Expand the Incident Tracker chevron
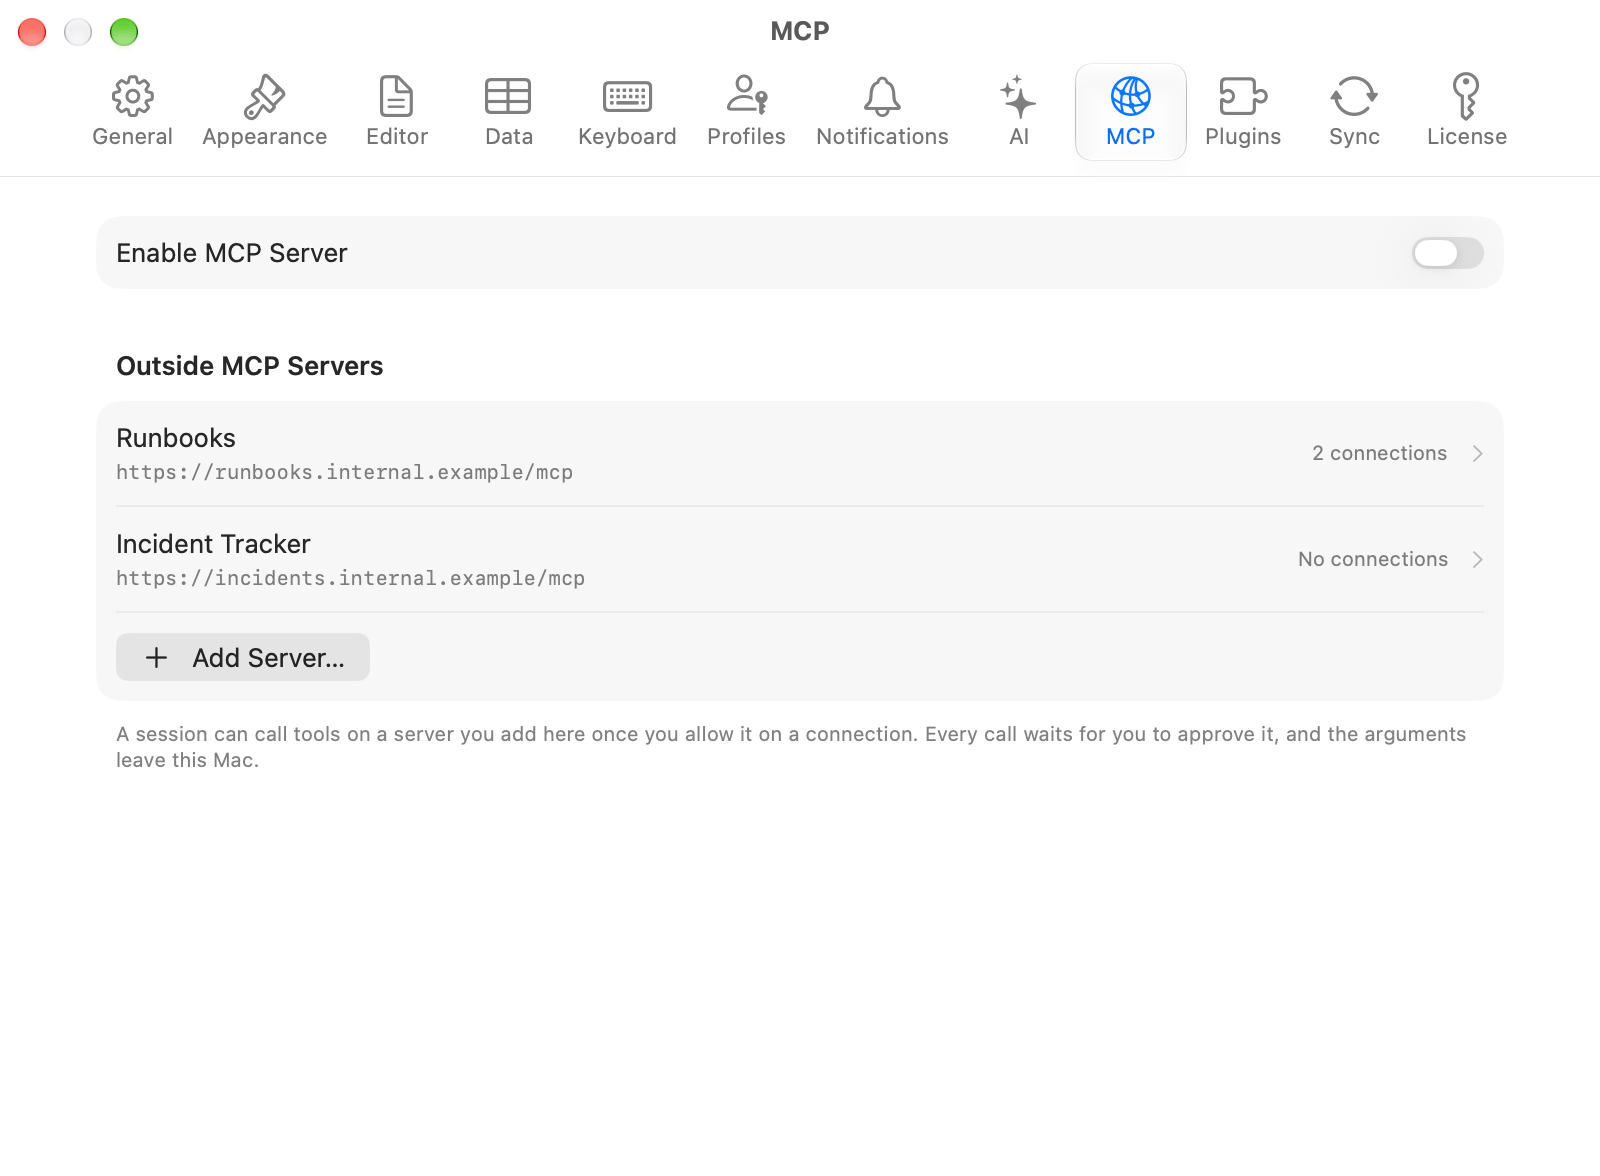The image size is (1600, 1176). 1477,560
